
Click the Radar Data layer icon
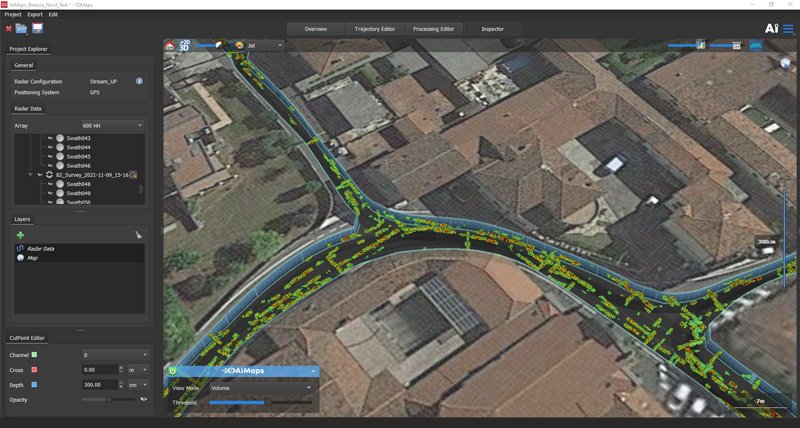[x=20, y=248]
